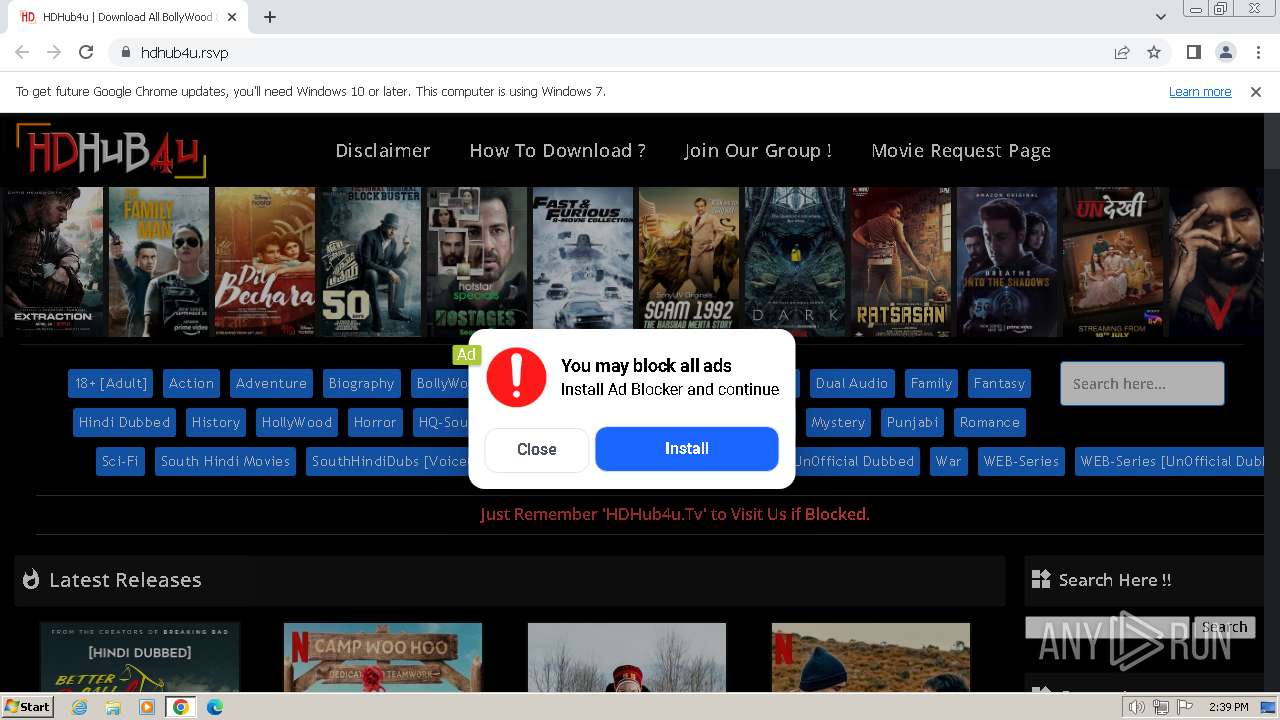Open the side panel icon
Viewport: 1280px width, 720px height.
click(1193, 52)
